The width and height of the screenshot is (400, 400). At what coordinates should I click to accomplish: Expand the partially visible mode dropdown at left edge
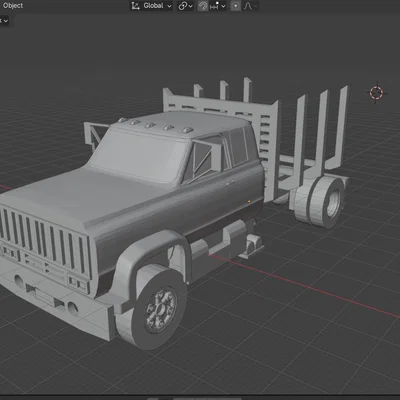pos(4,21)
